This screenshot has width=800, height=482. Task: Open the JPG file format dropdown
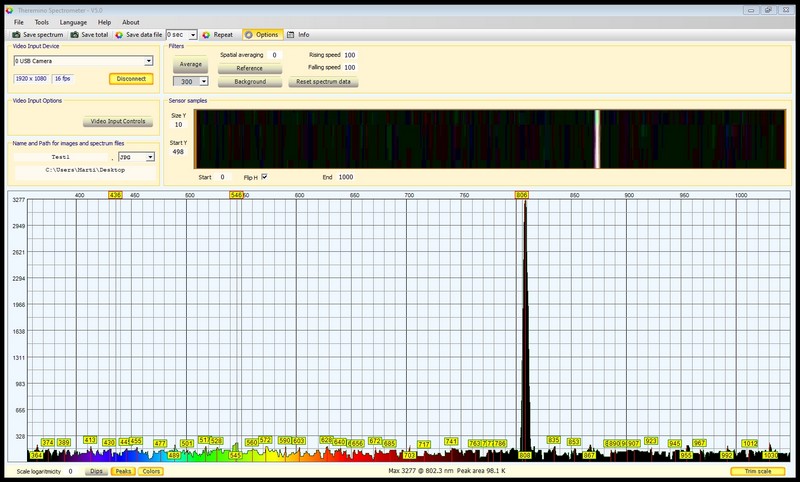tap(150, 156)
